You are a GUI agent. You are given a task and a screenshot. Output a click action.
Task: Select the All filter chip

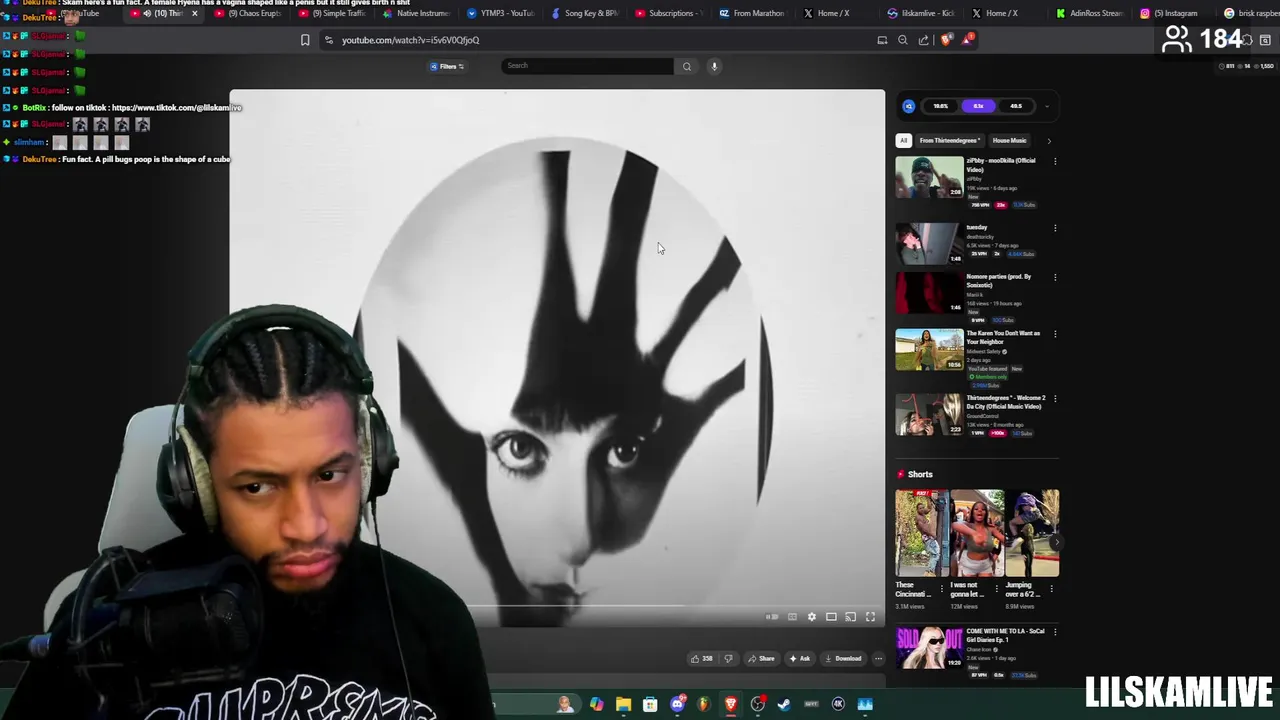tap(903, 140)
